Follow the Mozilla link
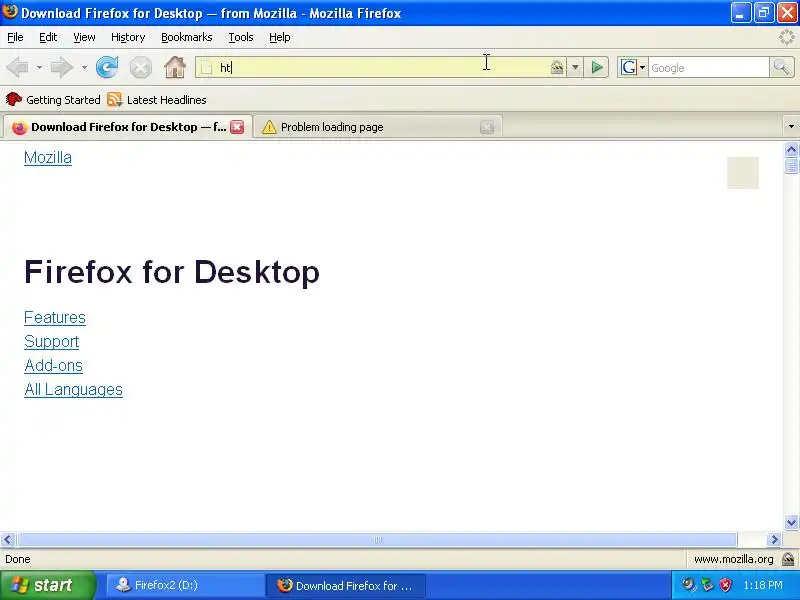Image resolution: width=800 pixels, height=600 pixels. click(48, 158)
